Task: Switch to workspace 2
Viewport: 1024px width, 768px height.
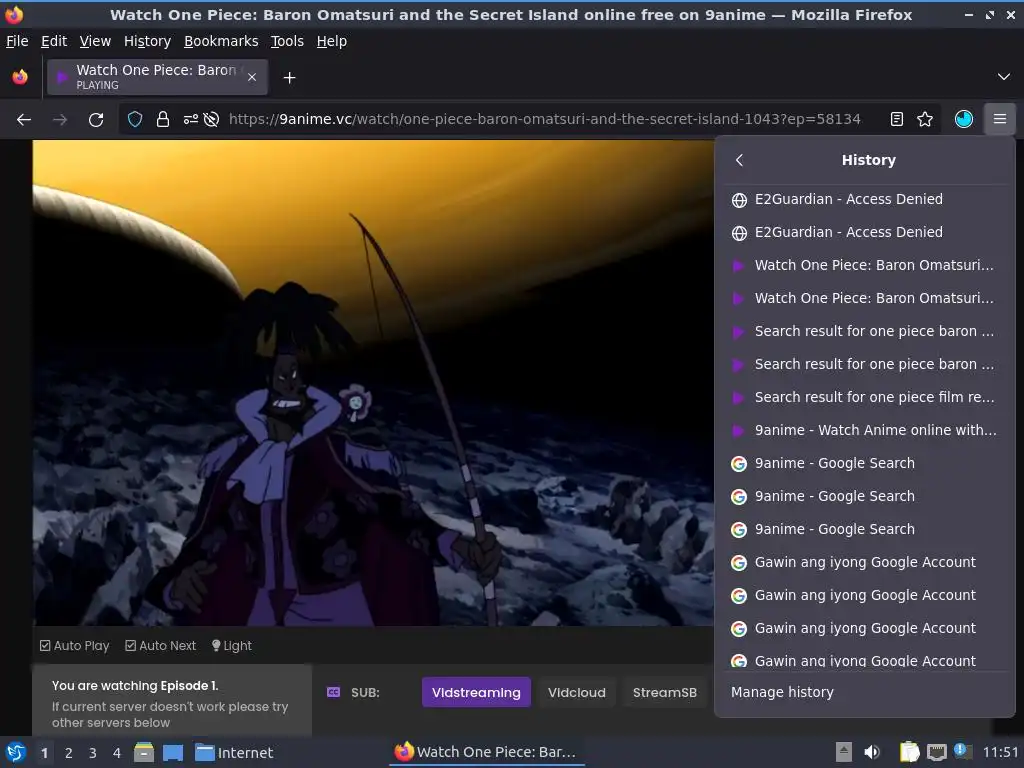Action: [x=69, y=753]
